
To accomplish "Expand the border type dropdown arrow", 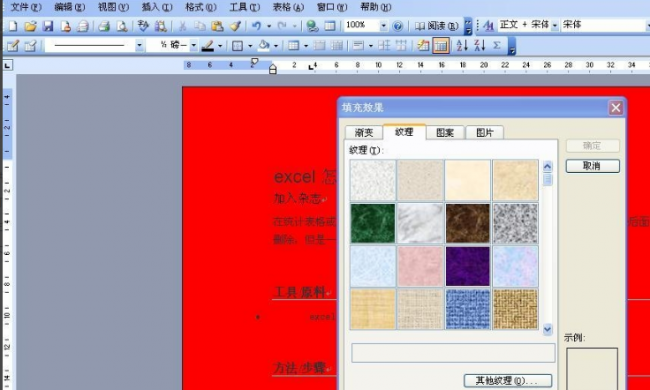I will click(250, 46).
